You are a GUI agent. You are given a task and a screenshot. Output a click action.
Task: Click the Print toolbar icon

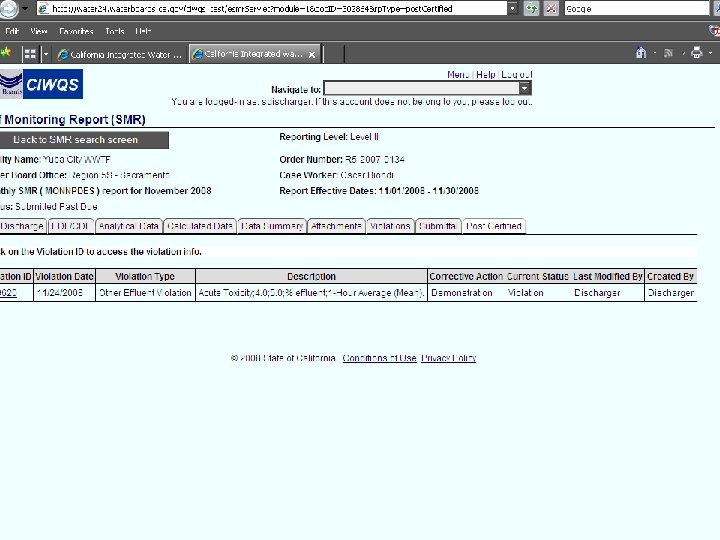tap(697, 53)
